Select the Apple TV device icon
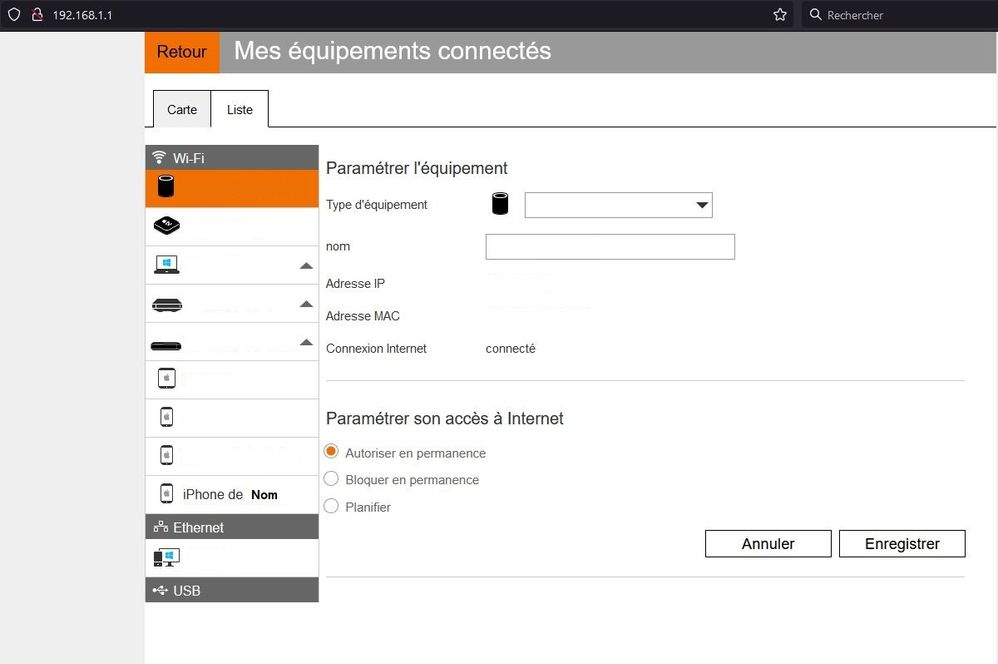The width and height of the screenshot is (998, 664). pyautogui.click(x=167, y=227)
